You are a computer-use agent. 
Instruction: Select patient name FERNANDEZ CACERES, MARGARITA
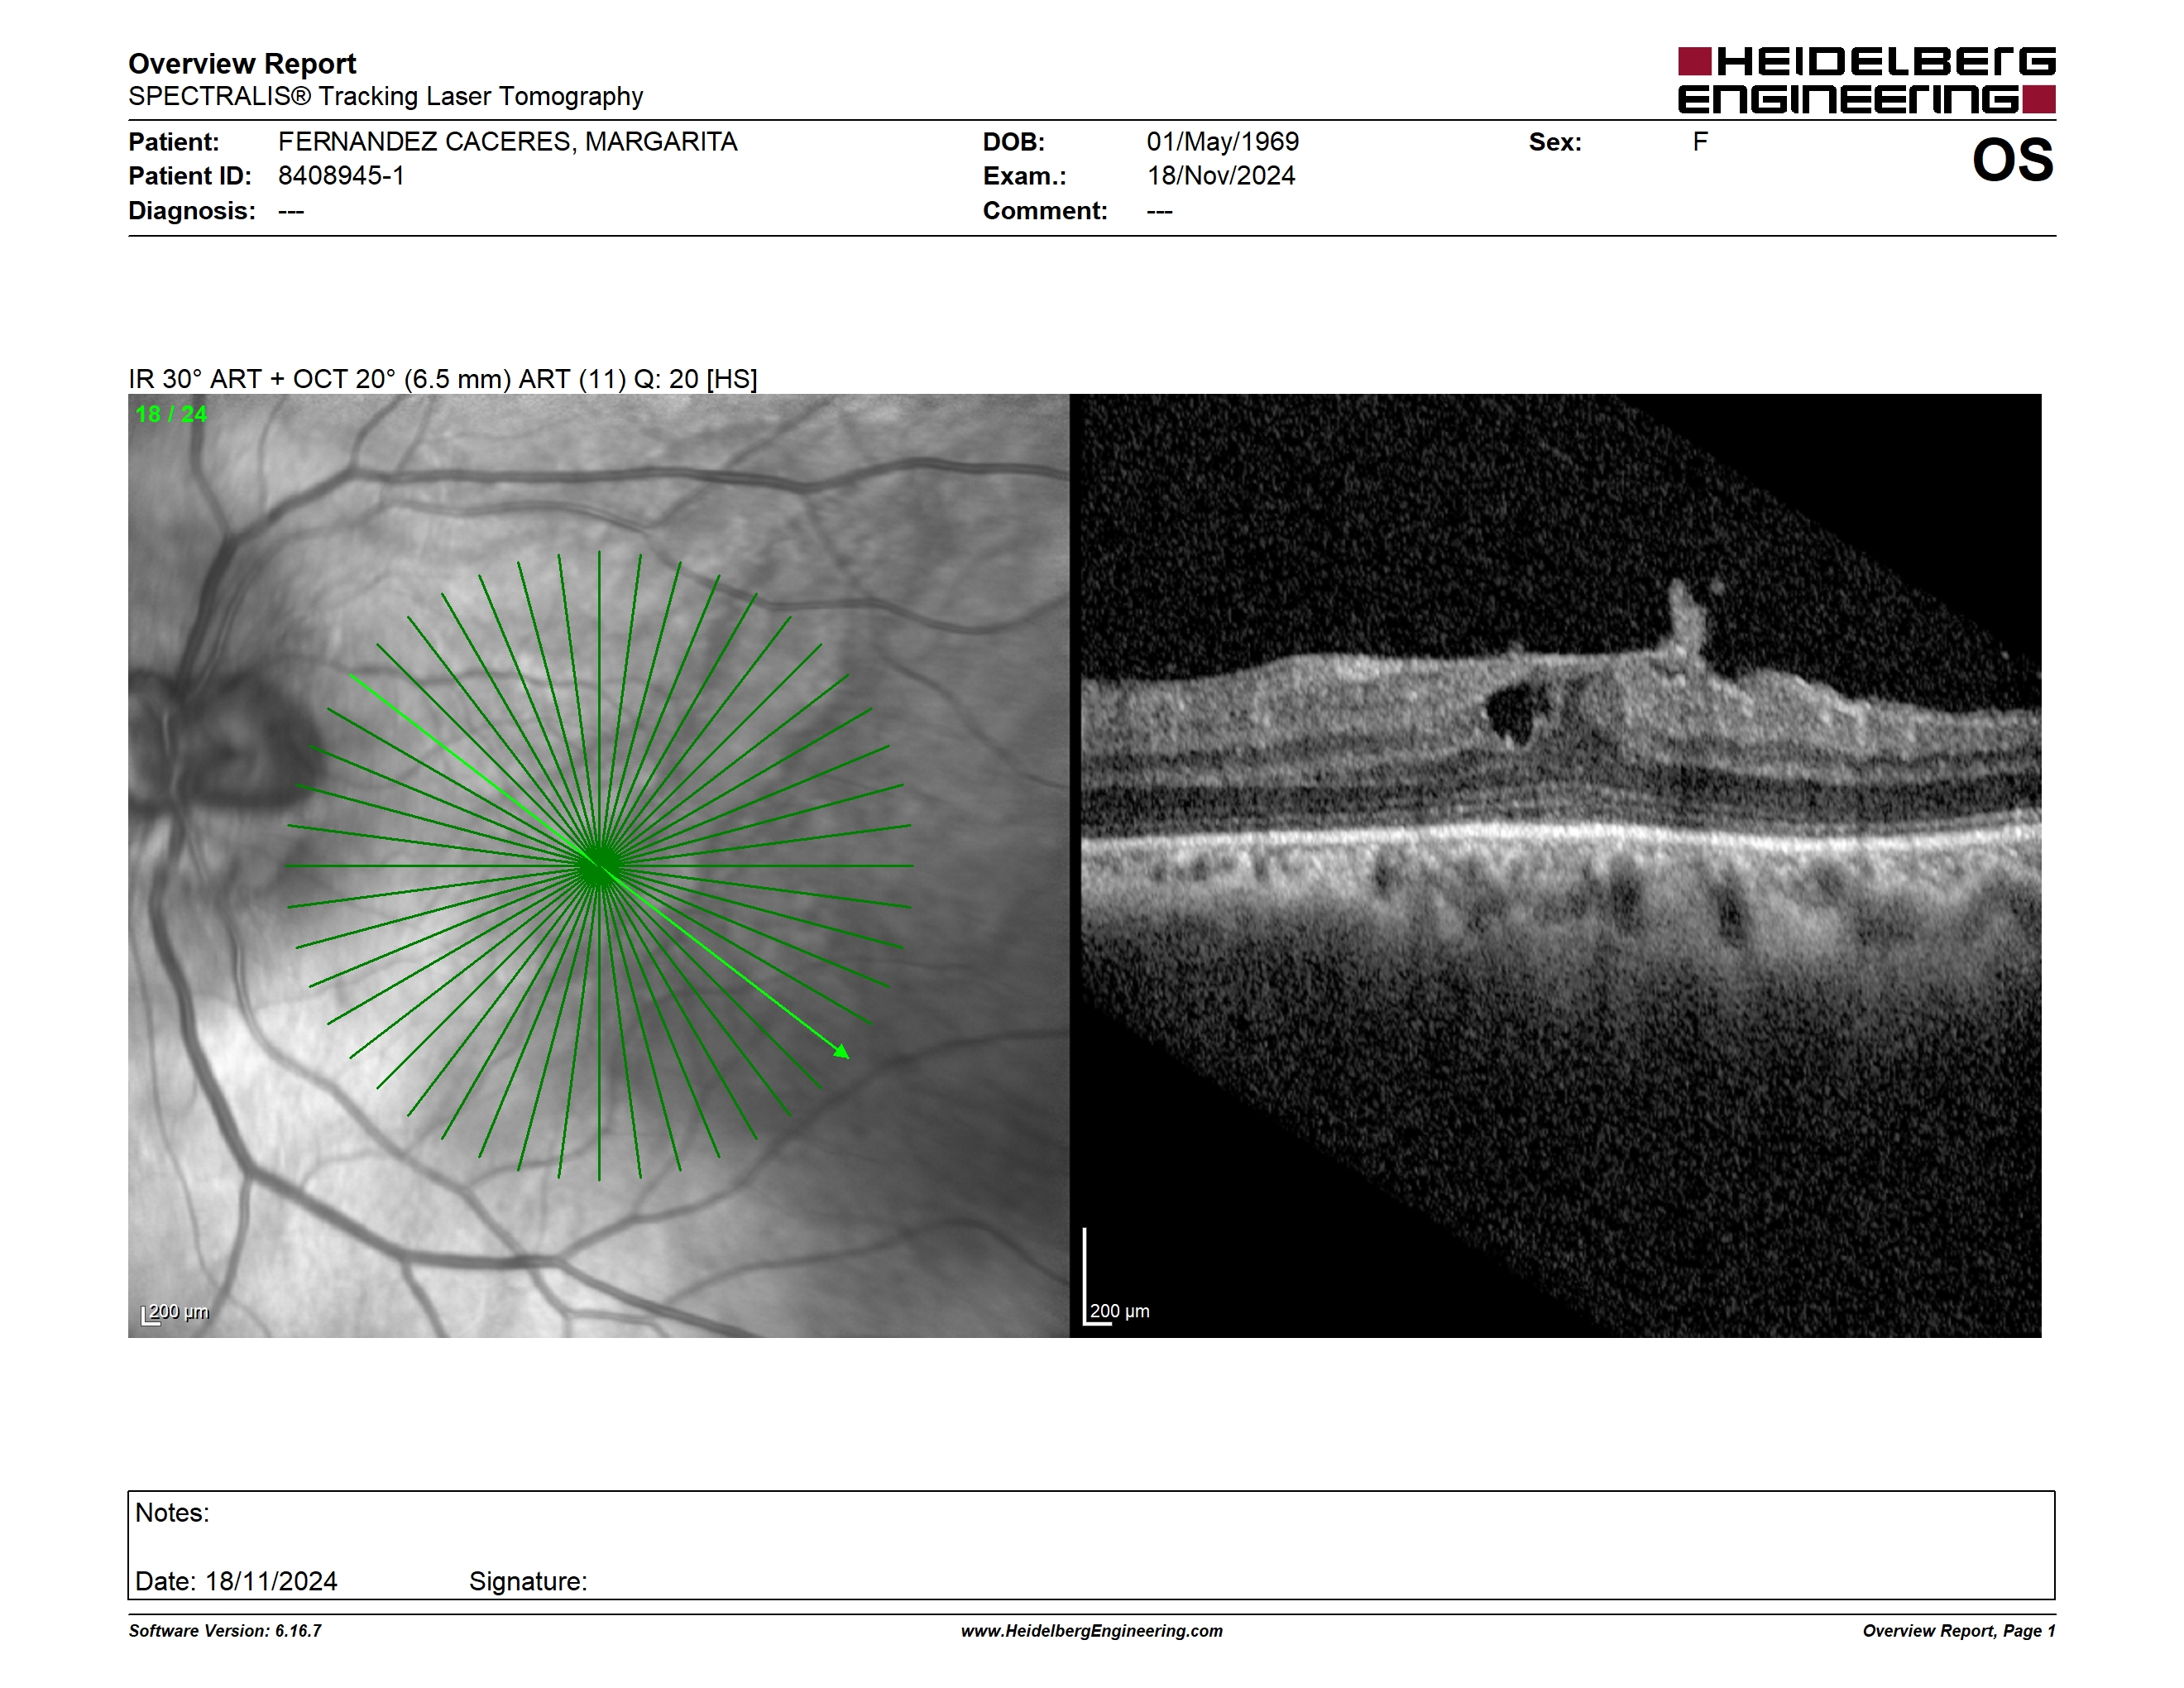pyautogui.click(x=507, y=142)
